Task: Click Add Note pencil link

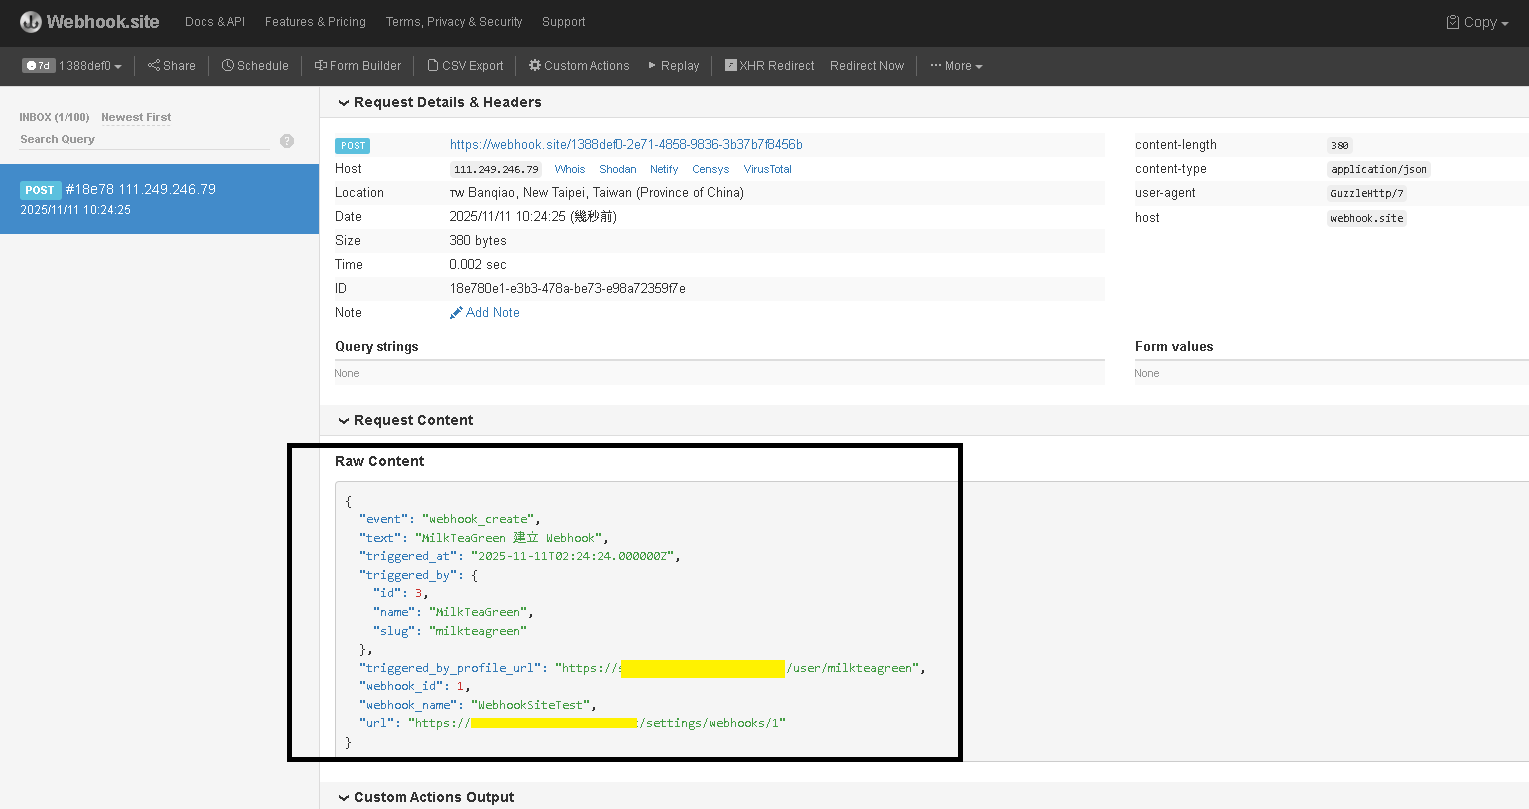Action: click(485, 313)
